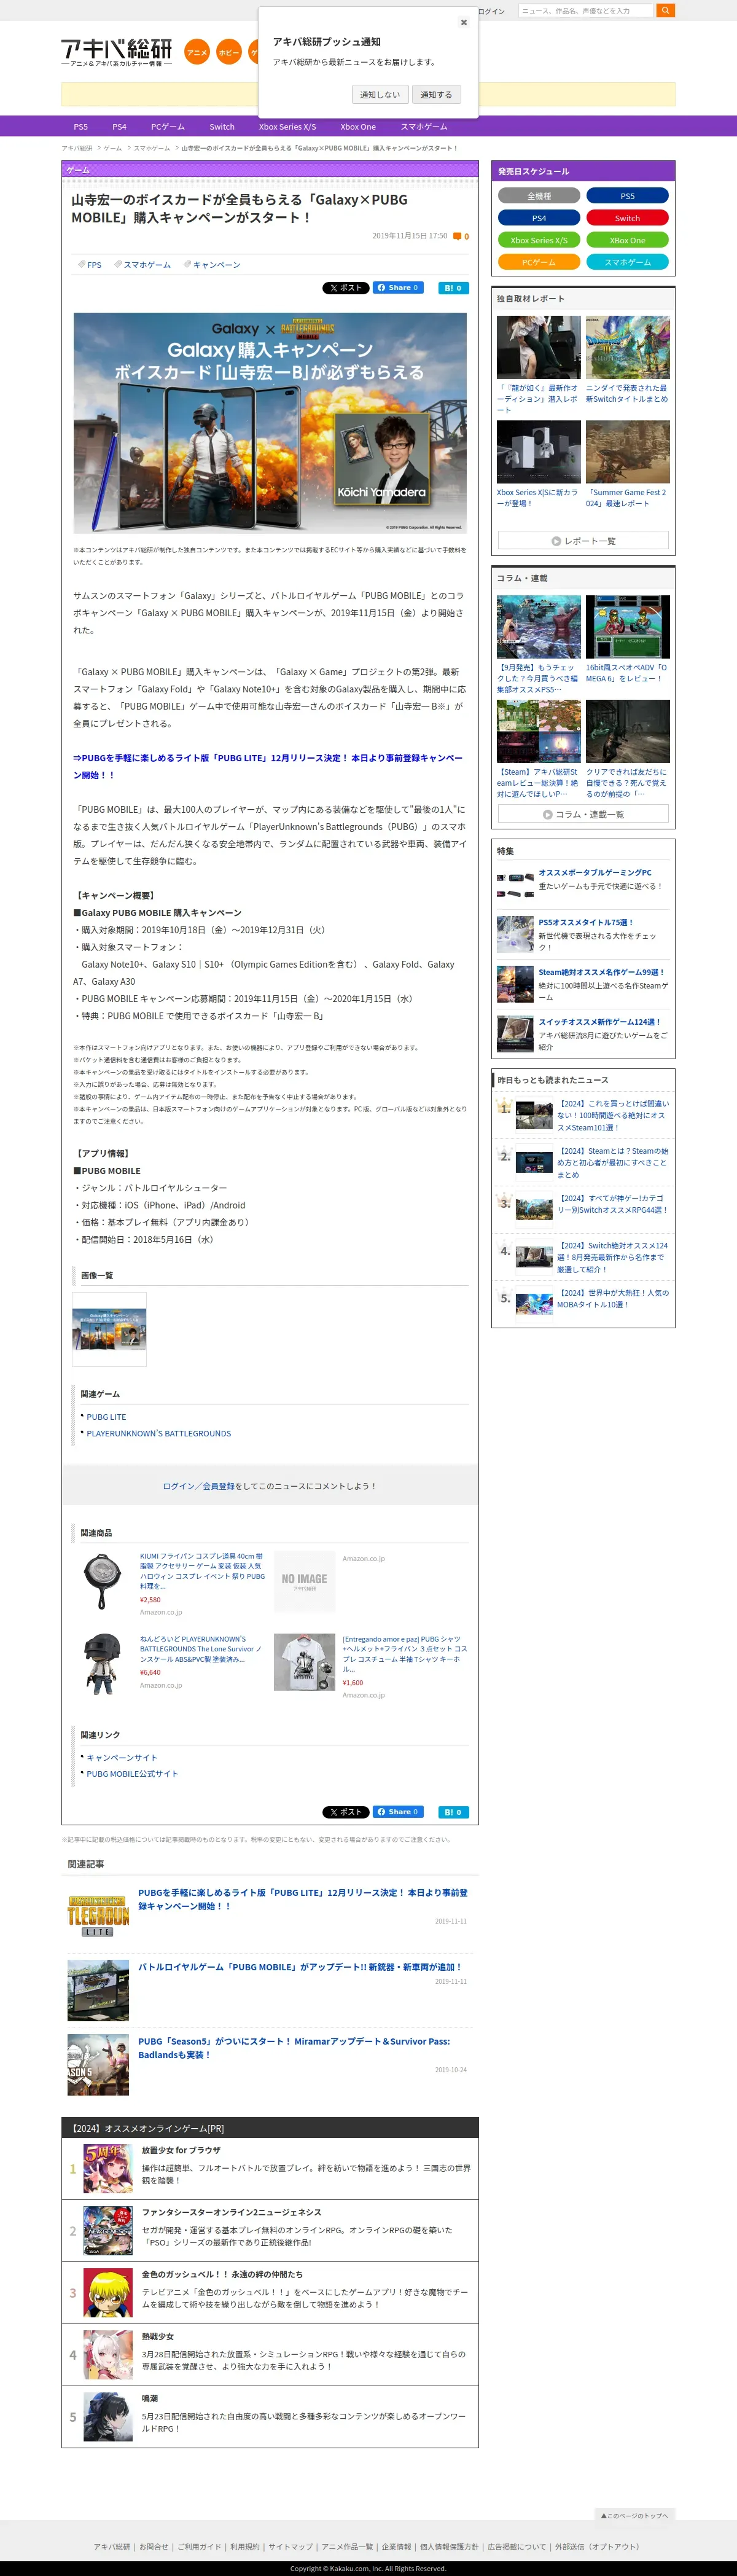Select the cyan スマホゲーム schedule pill
This screenshot has width=737, height=2576.
[627, 262]
